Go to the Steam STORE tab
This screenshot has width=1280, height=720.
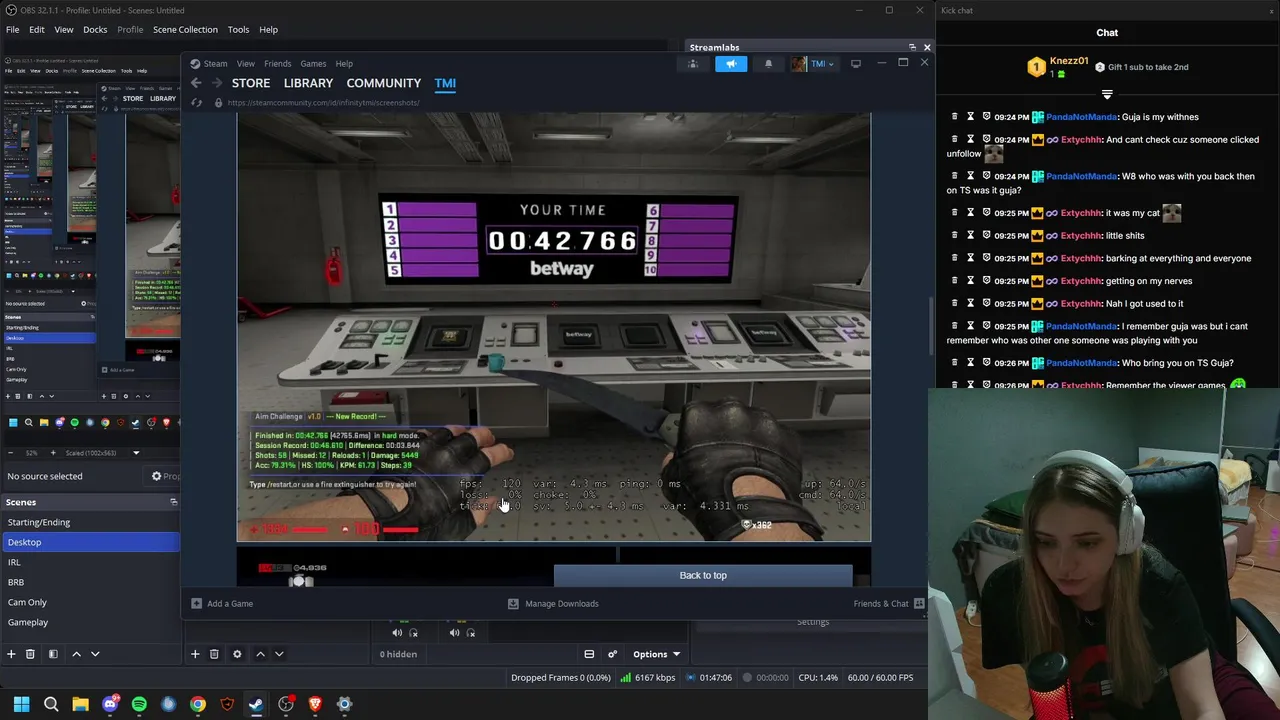click(x=251, y=83)
